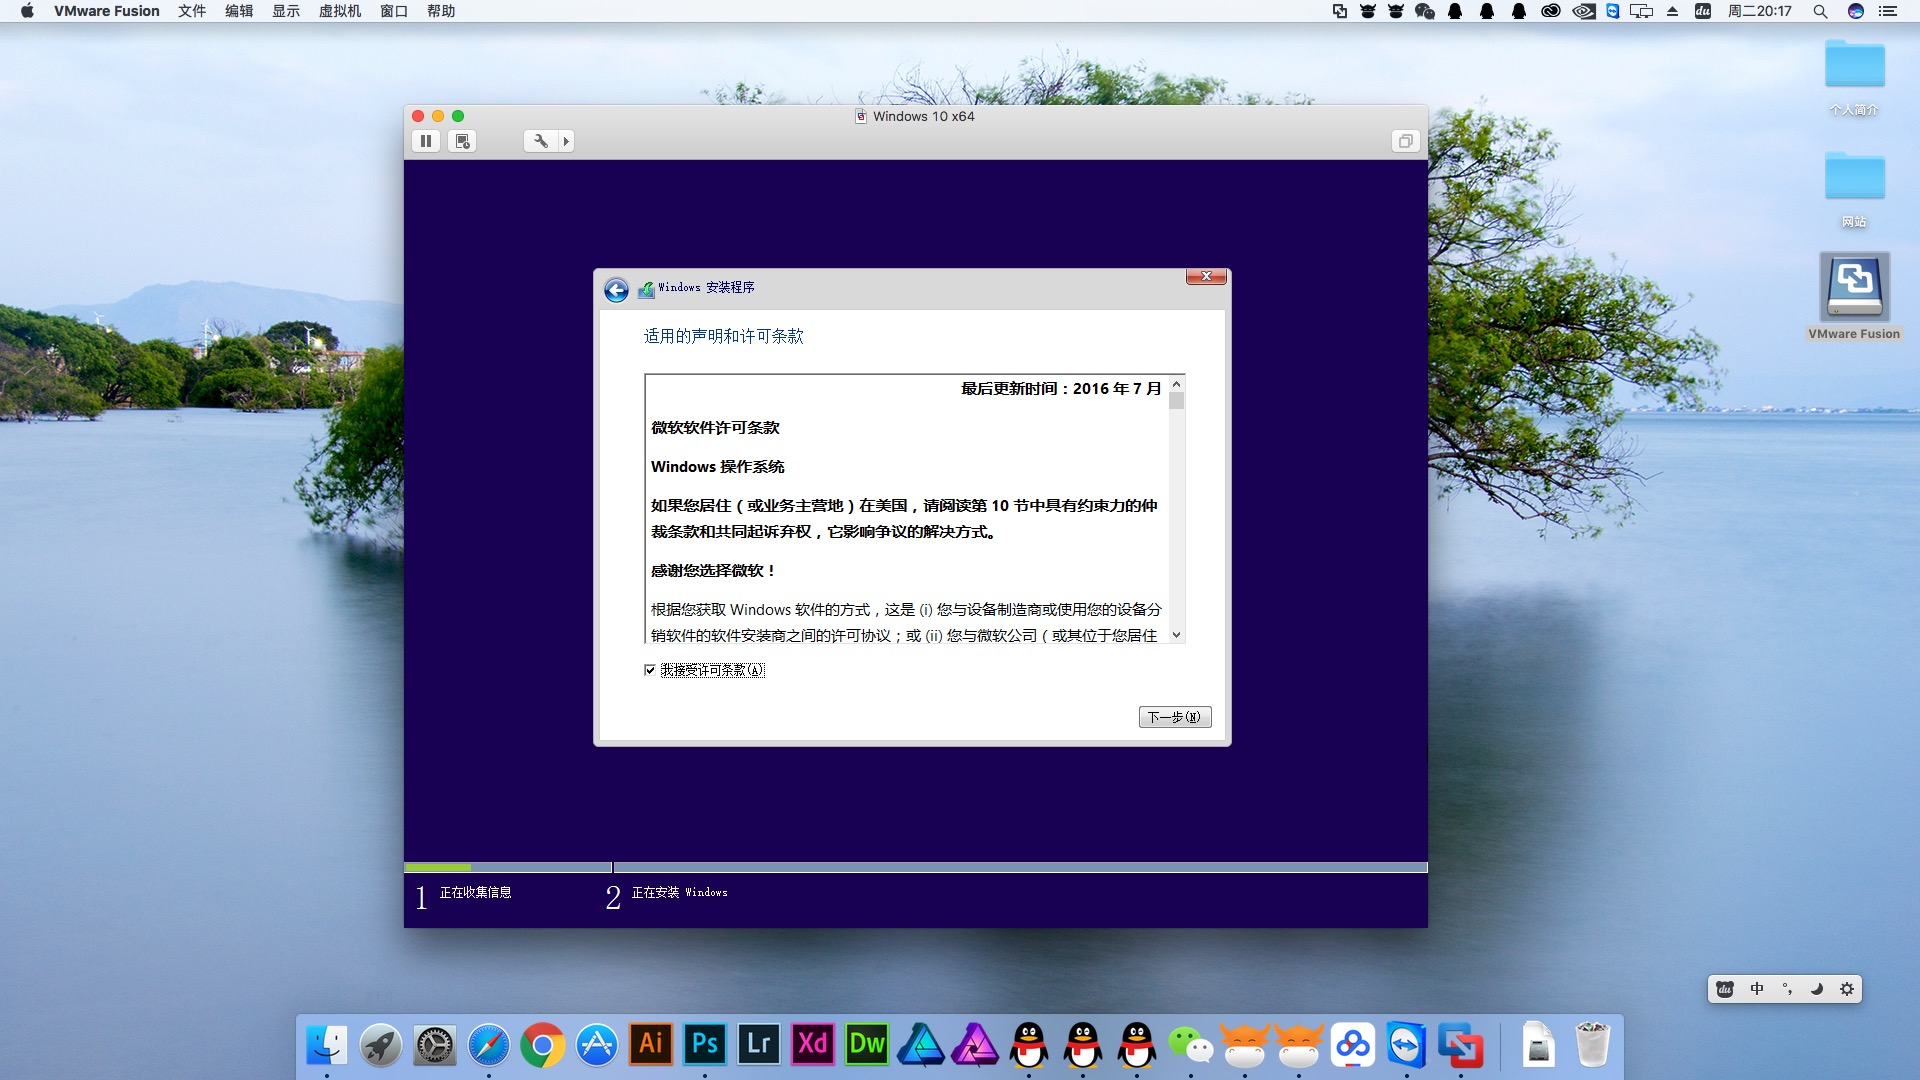Click the snapshot toolbar icon

[x=462, y=141]
